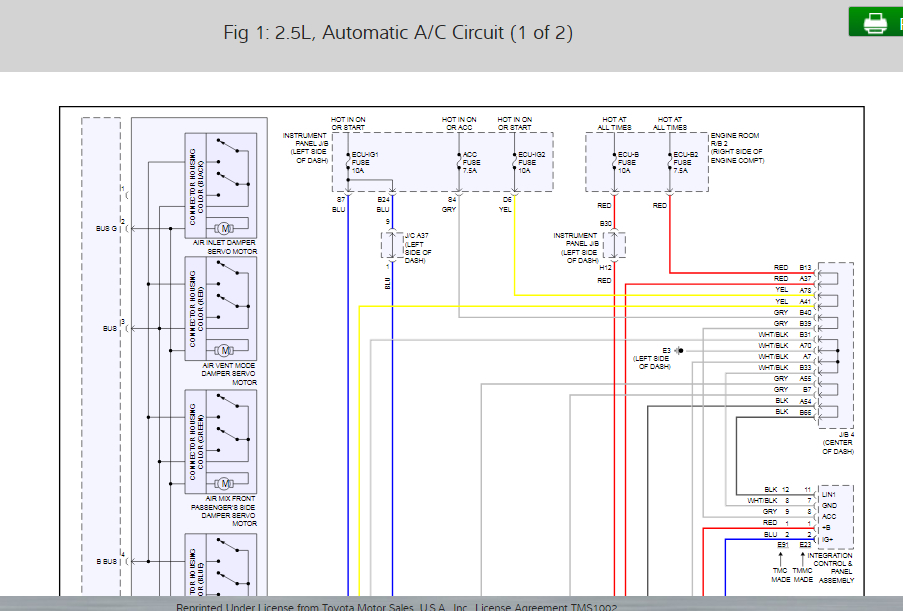The height and width of the screenshot is (611, 903).
Task: Click the Integration Control & Panel Assembly label
Action: [833, 568]
